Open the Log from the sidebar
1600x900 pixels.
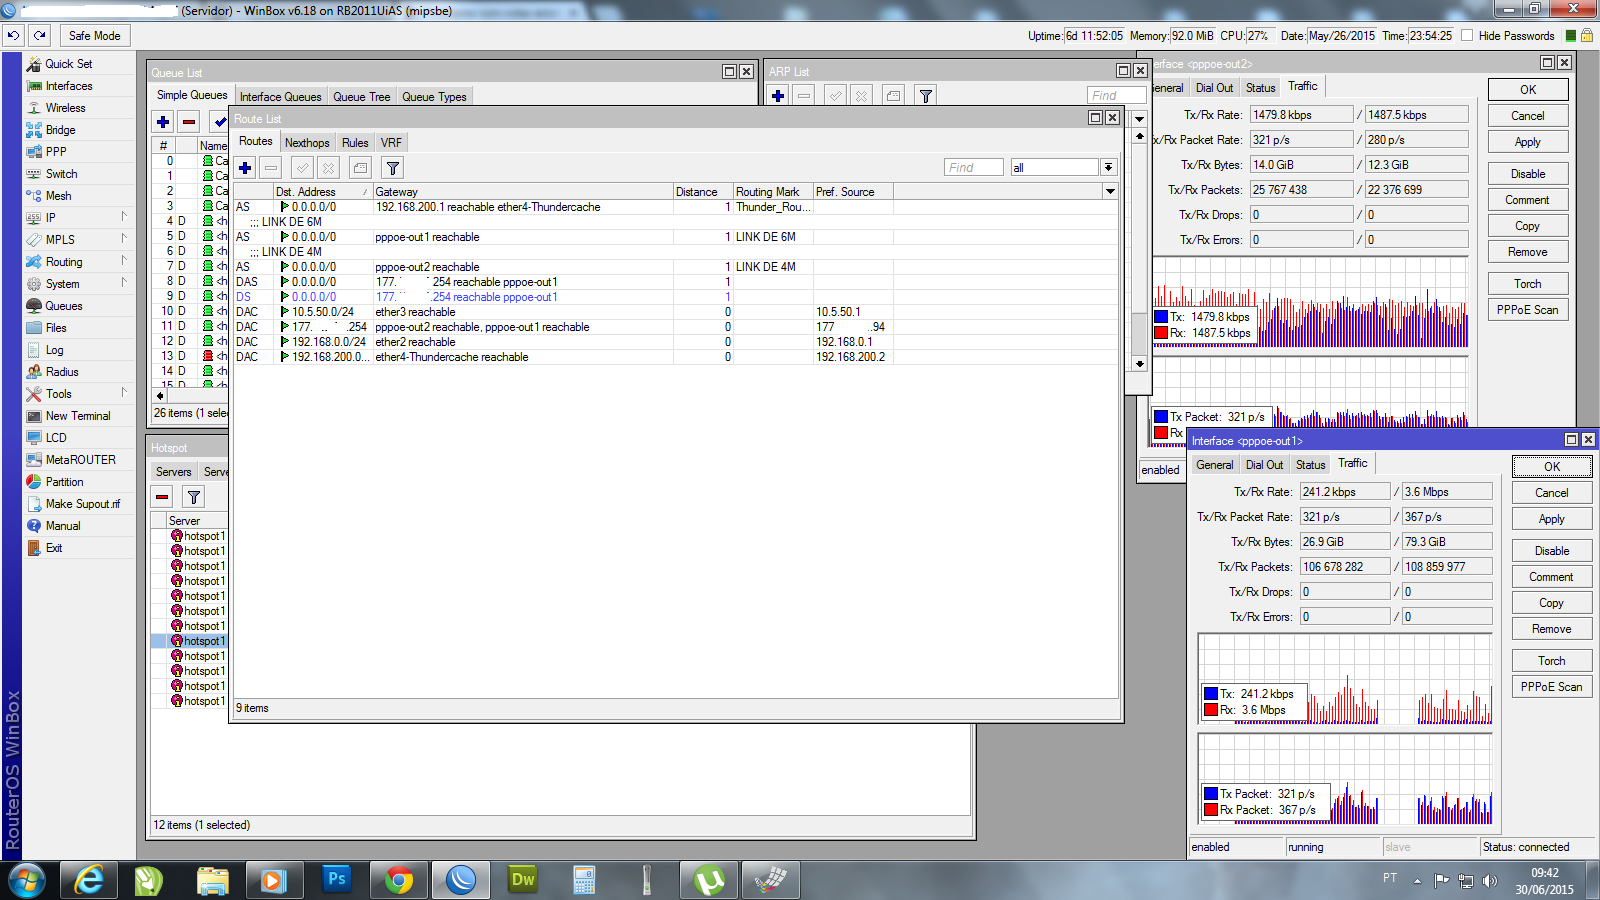(54, 350)
